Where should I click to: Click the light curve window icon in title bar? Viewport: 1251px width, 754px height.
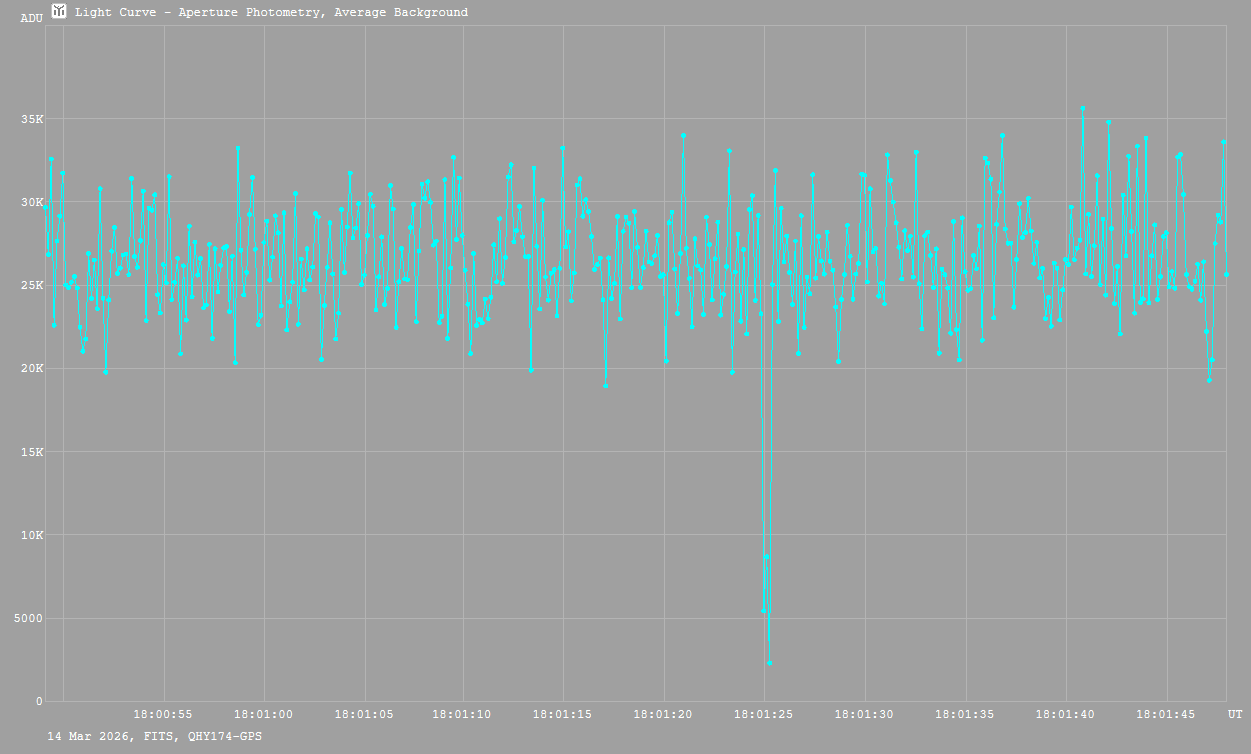59,12
